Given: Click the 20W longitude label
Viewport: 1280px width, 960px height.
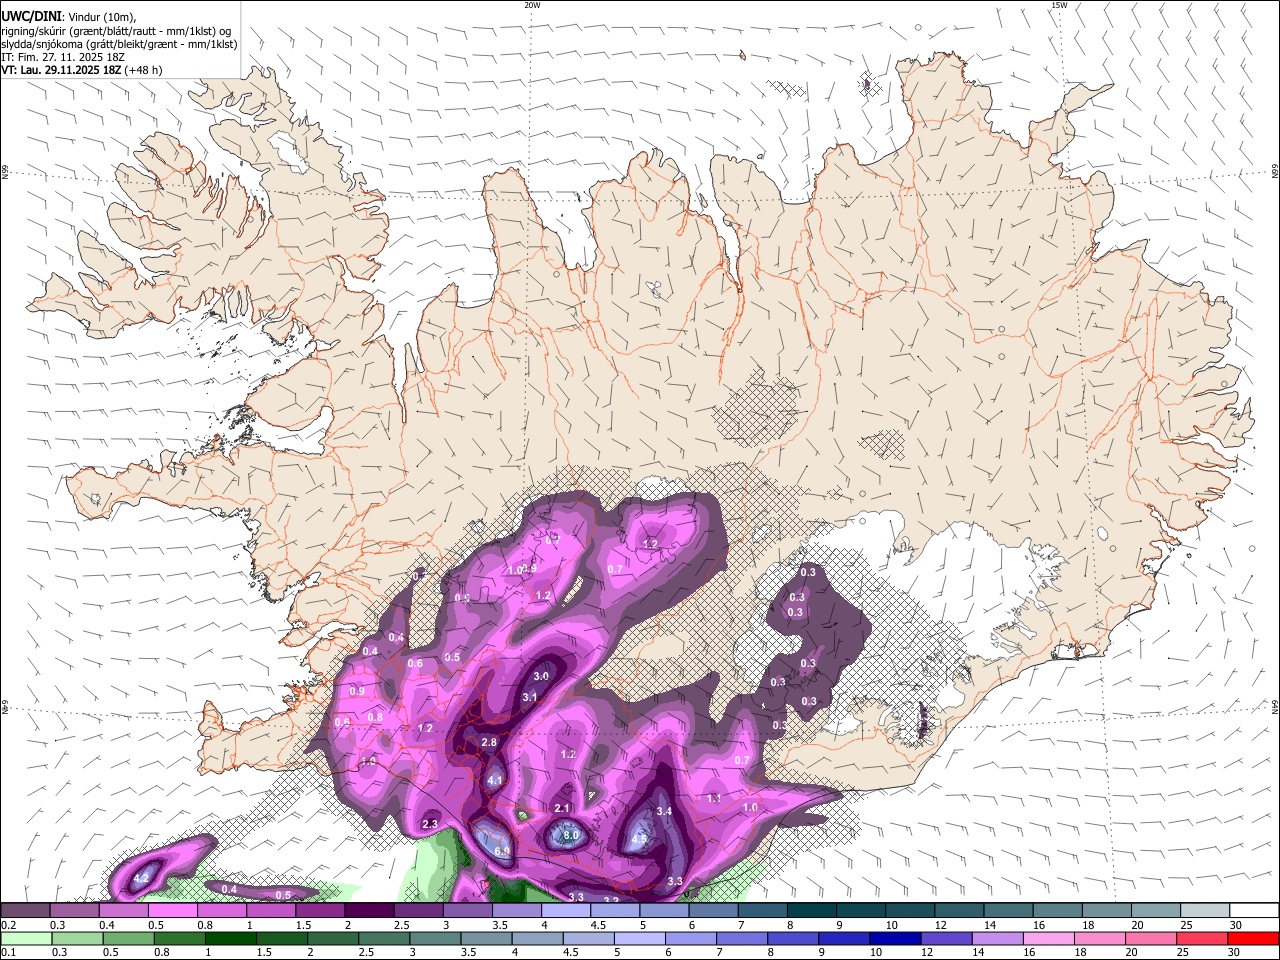Looking at the screenshot, I should [532, 5].
